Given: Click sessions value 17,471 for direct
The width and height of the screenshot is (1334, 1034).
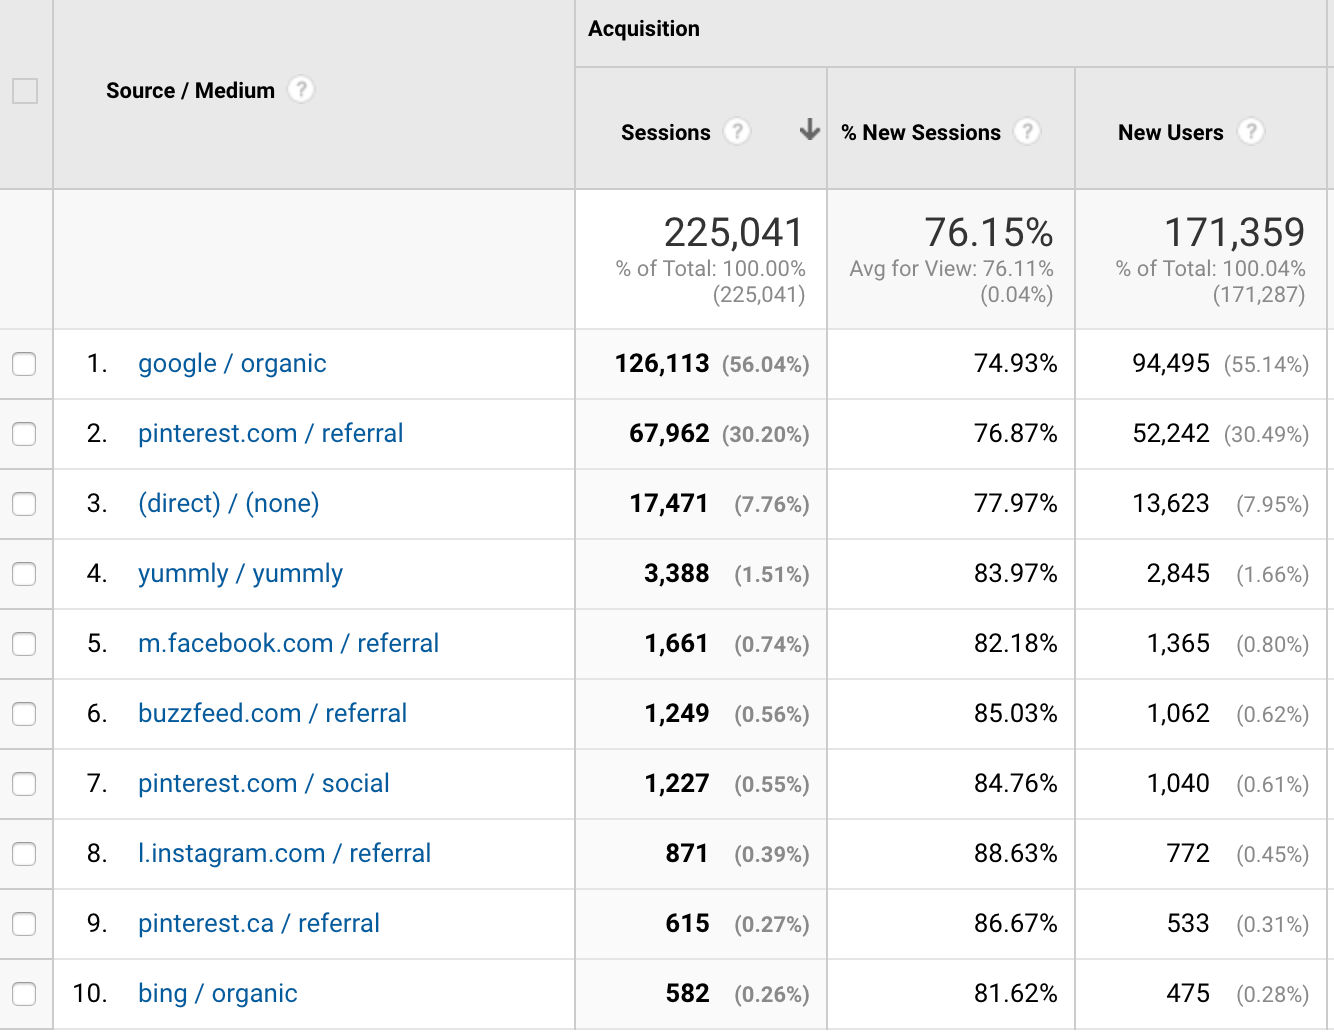Looking at the screenshot, I should [669, 504].
